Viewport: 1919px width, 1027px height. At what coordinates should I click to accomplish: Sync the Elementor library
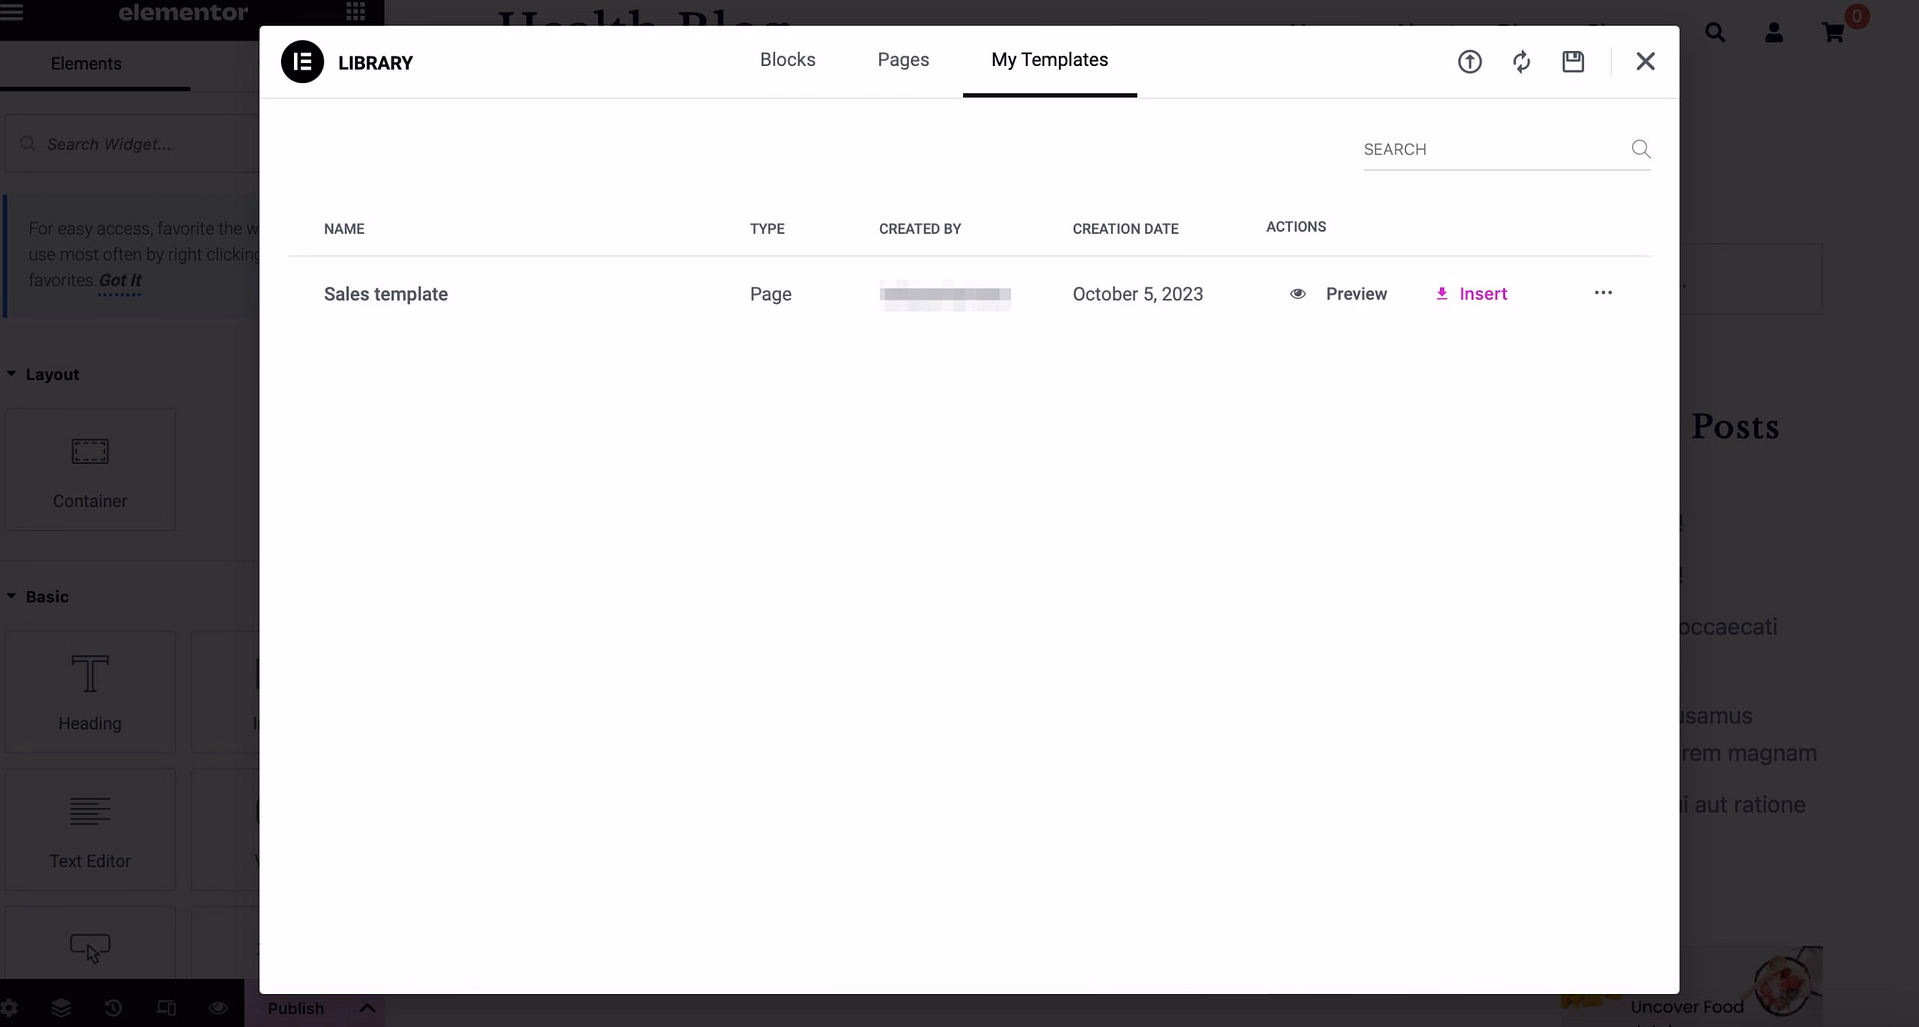pyautogui.click(x=1521, y=61)
